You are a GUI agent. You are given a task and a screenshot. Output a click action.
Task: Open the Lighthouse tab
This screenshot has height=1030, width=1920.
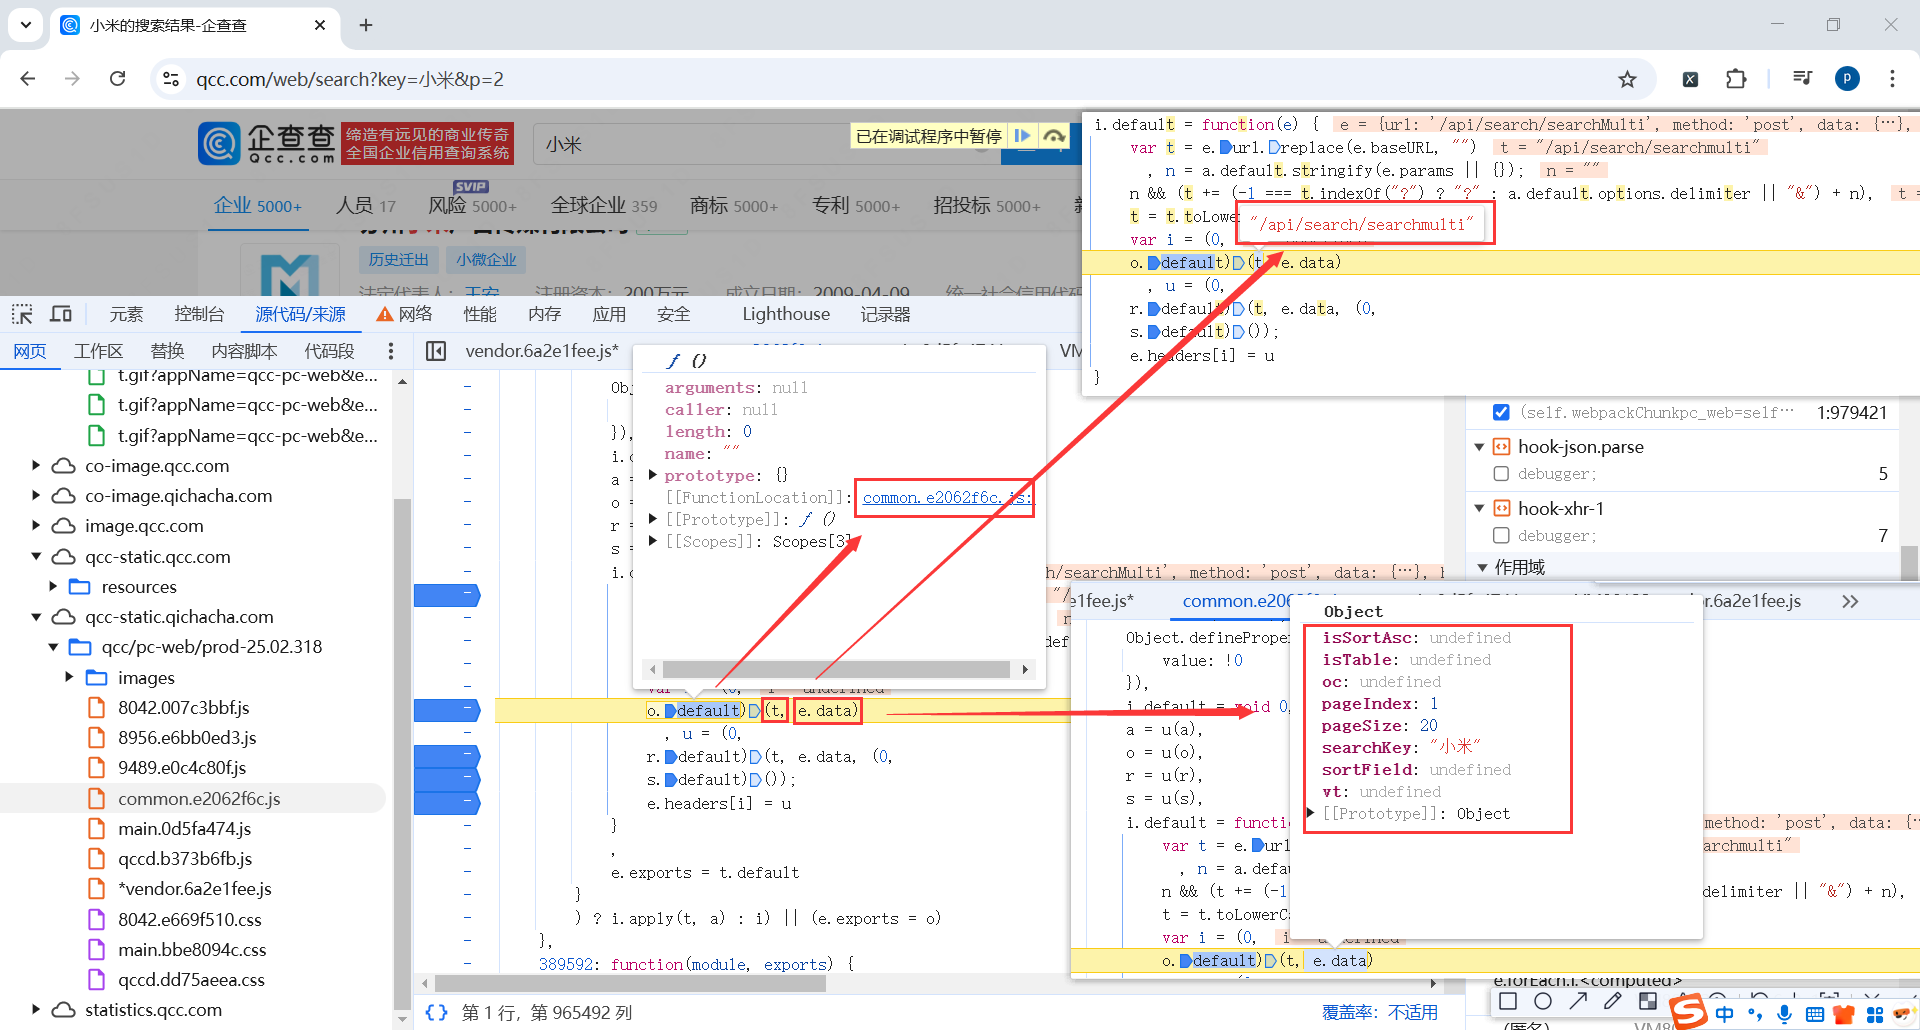pyautogui.click(x=786, y=314)
